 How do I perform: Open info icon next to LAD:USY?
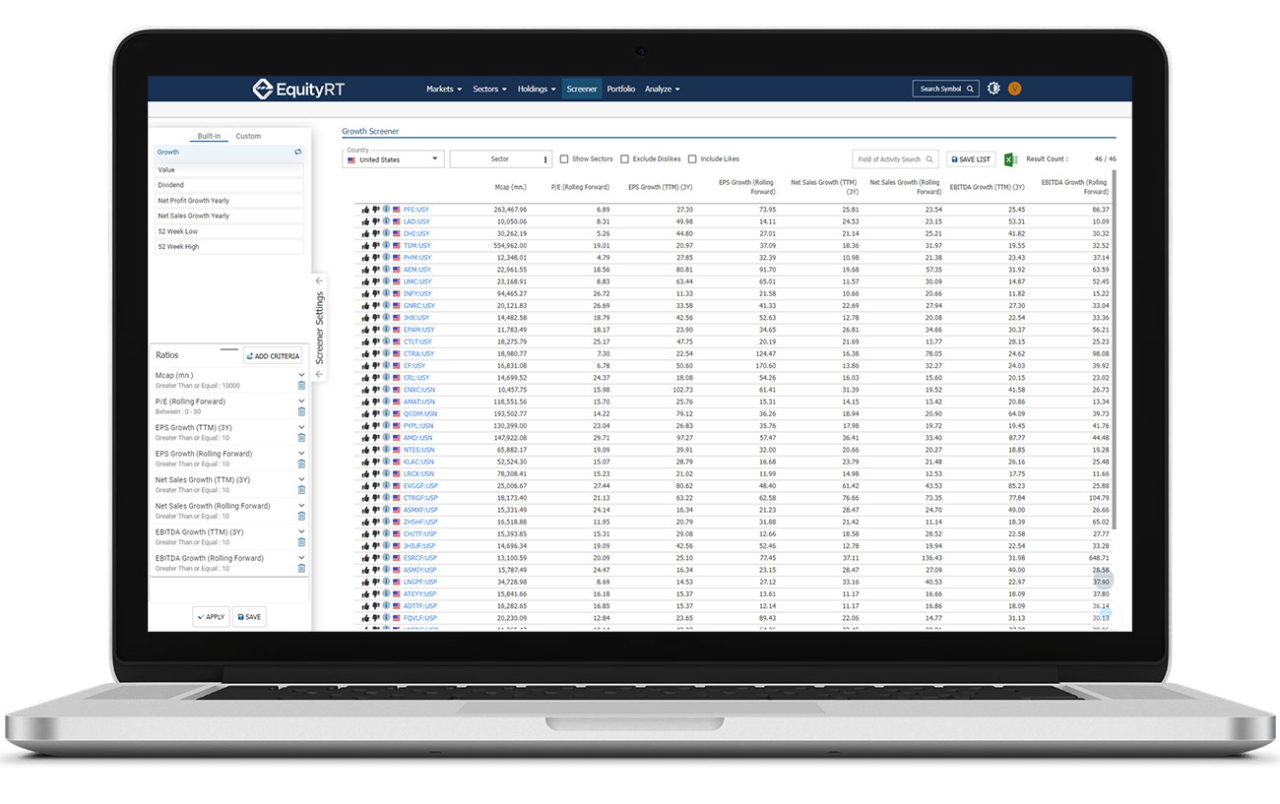(386, 221)
